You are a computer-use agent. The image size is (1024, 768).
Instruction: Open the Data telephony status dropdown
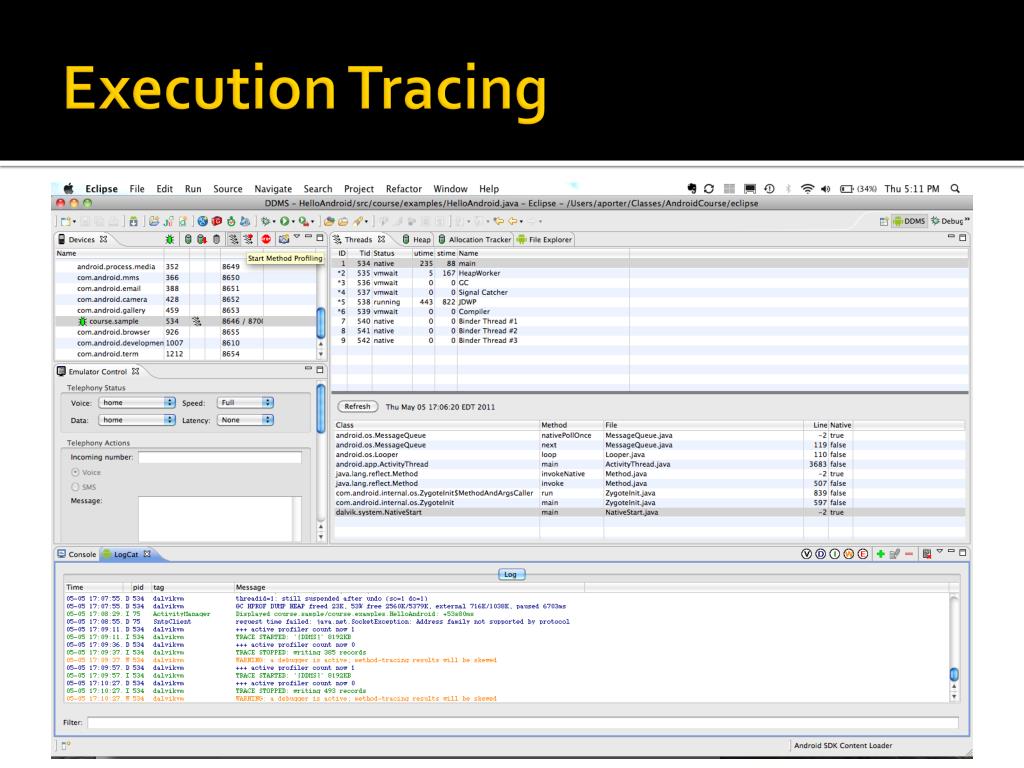click(x=137, y=420)
